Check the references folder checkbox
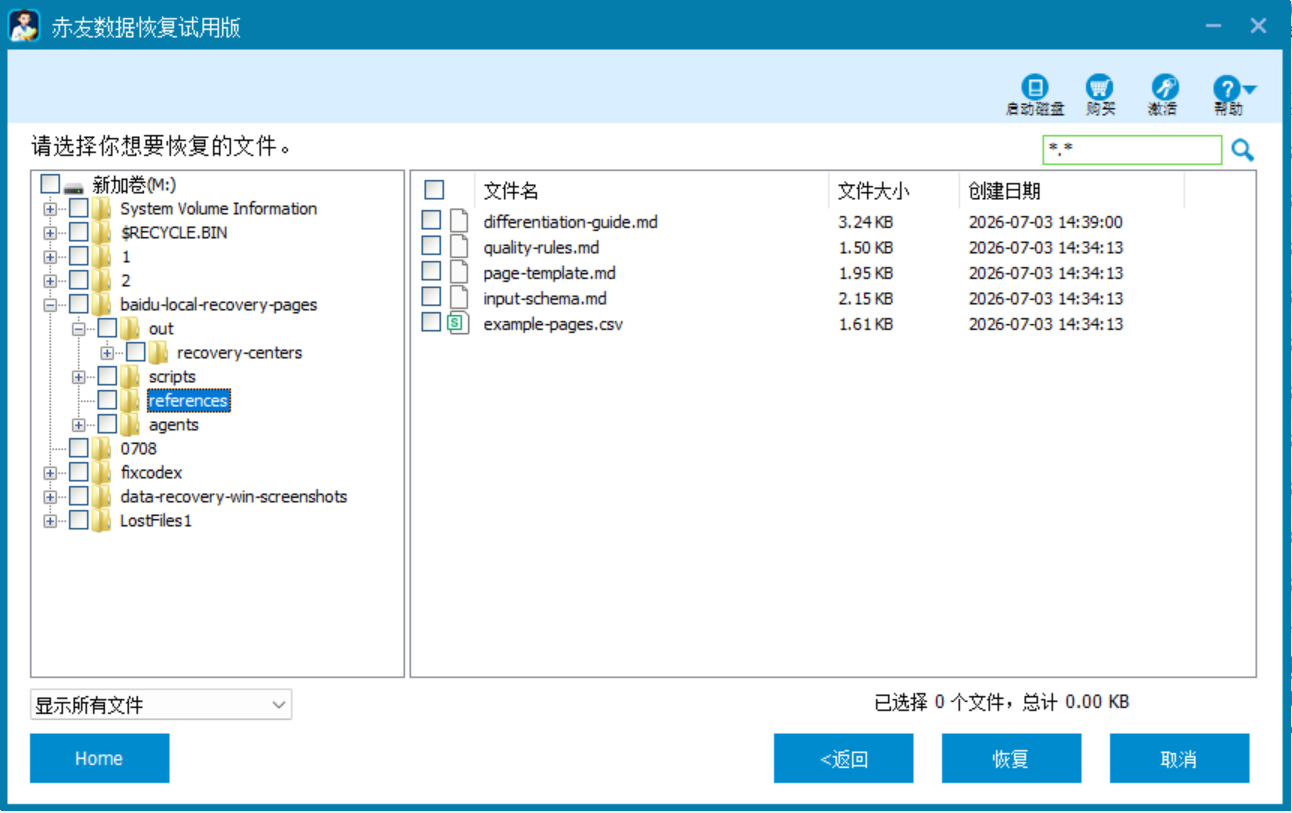Viewport: 1292px width, 813px height. point(107,400)
